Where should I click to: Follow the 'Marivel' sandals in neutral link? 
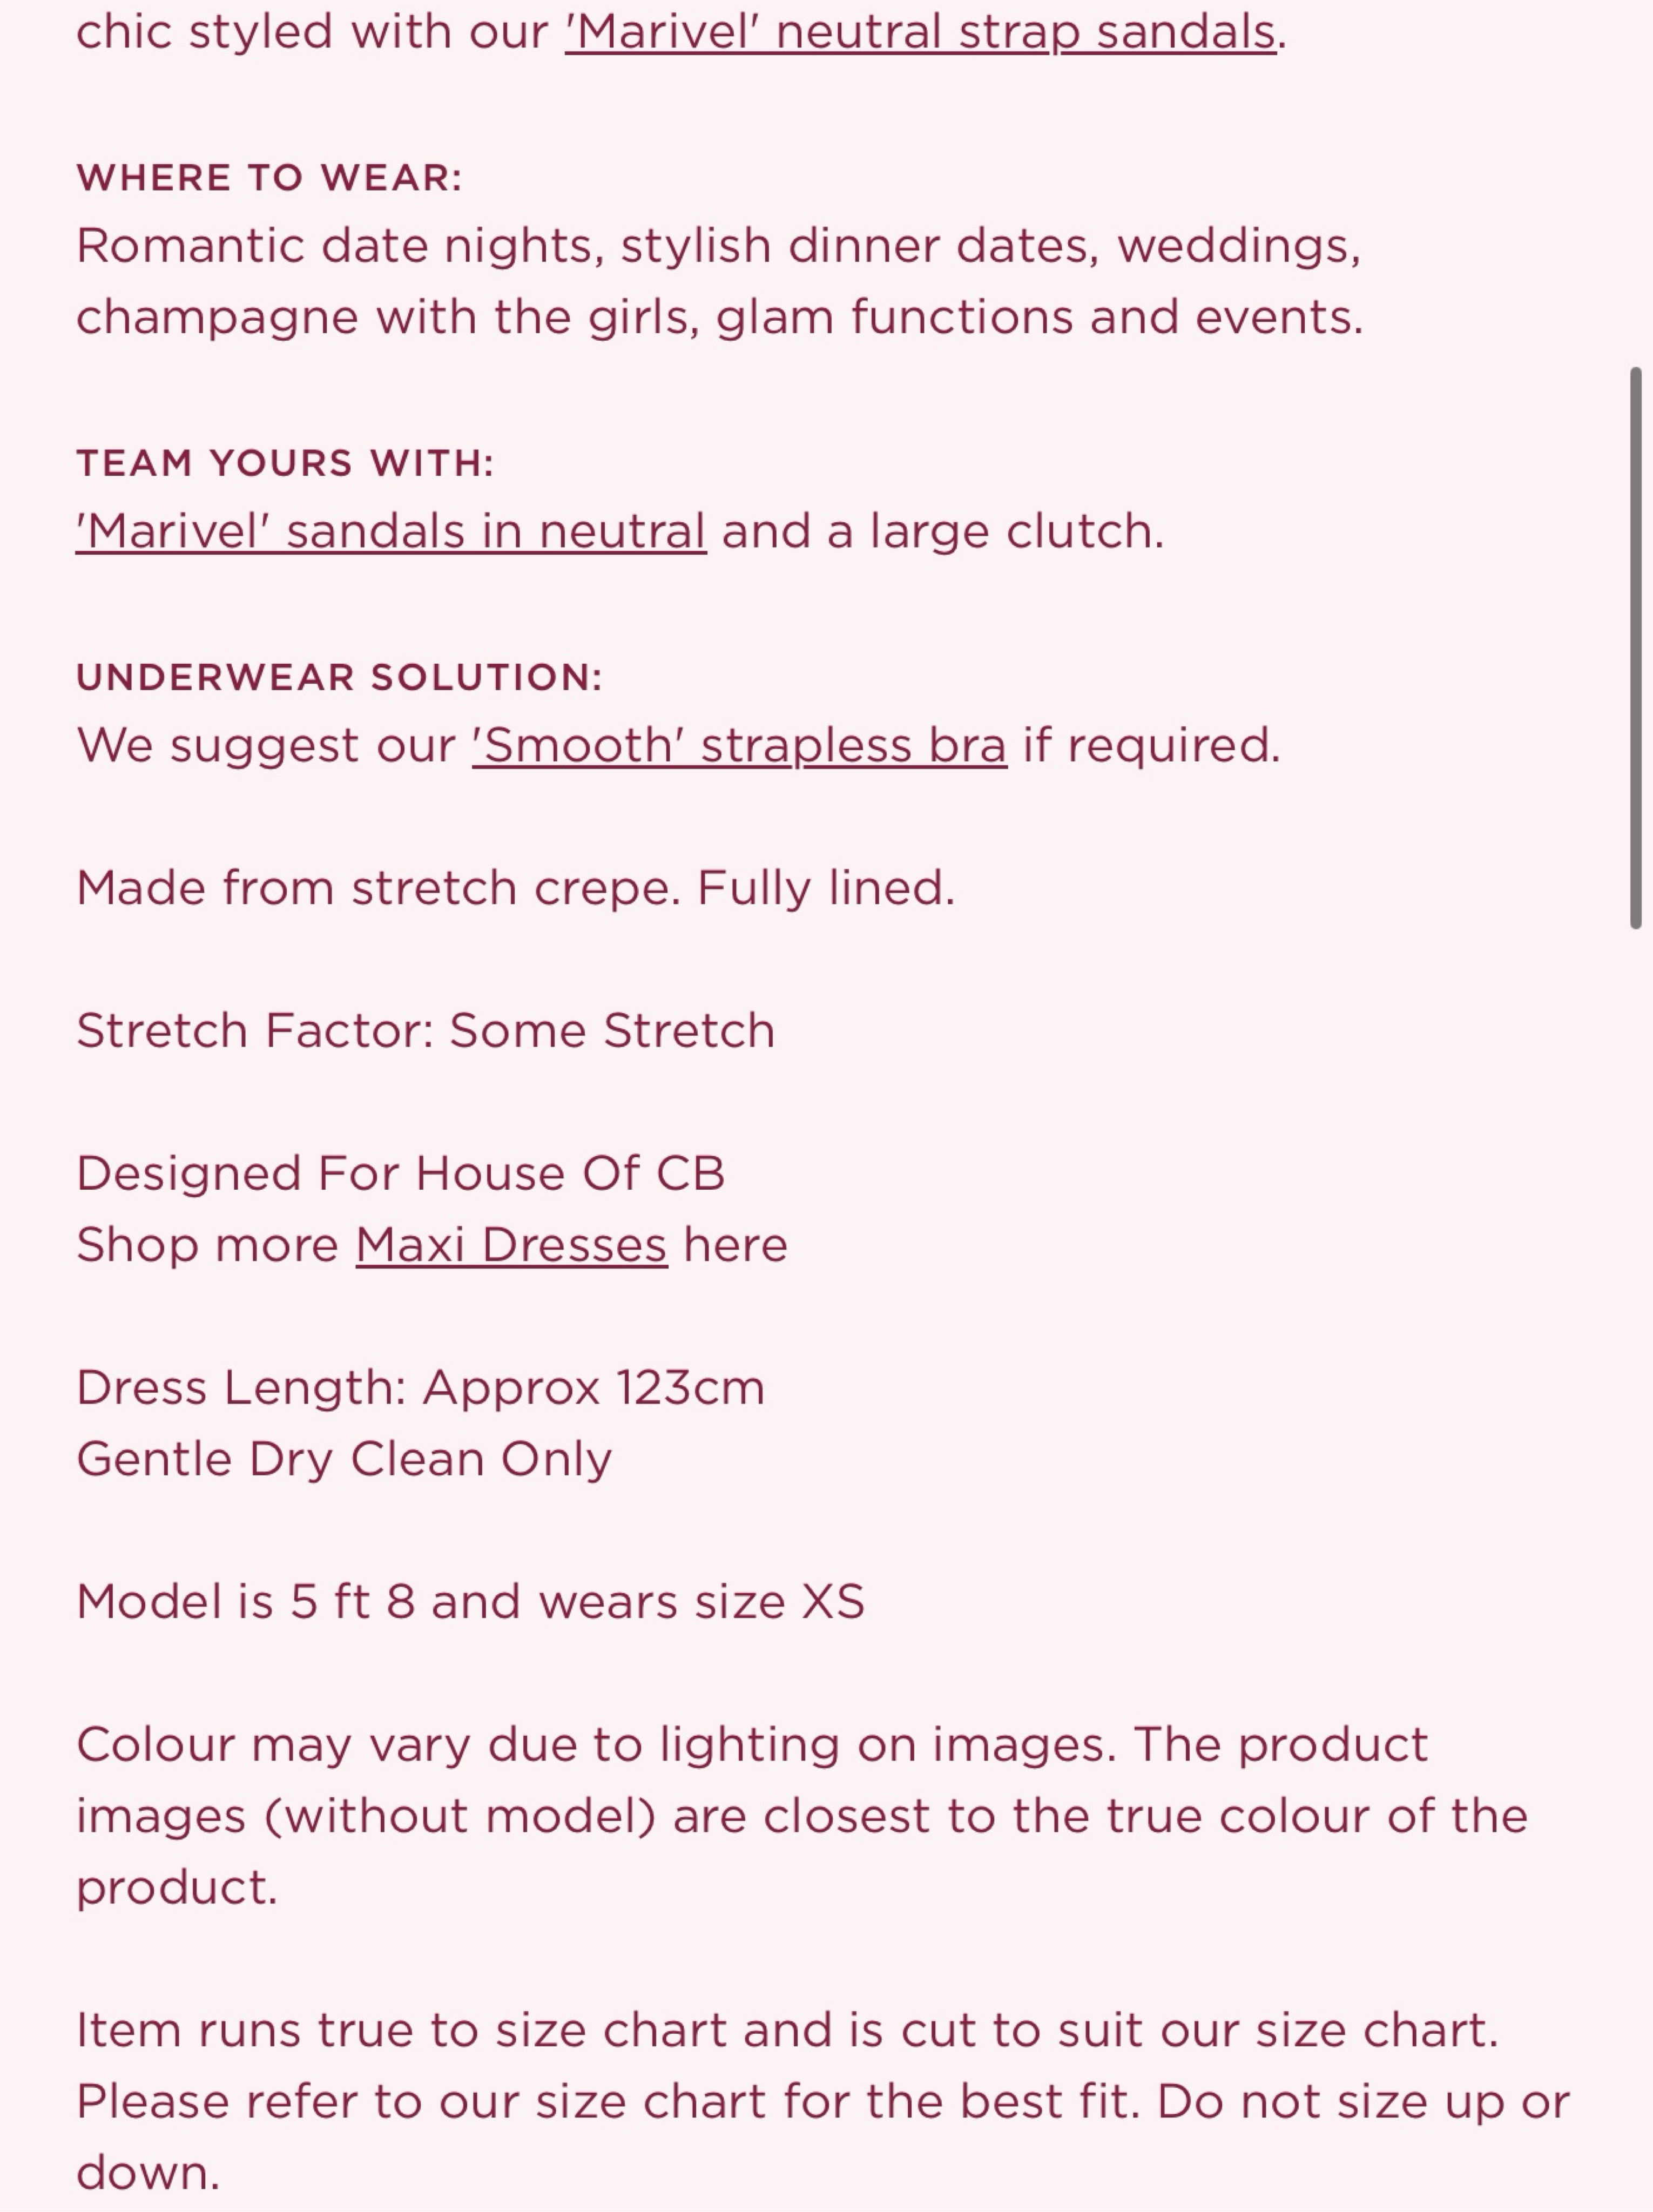(391, 531)
